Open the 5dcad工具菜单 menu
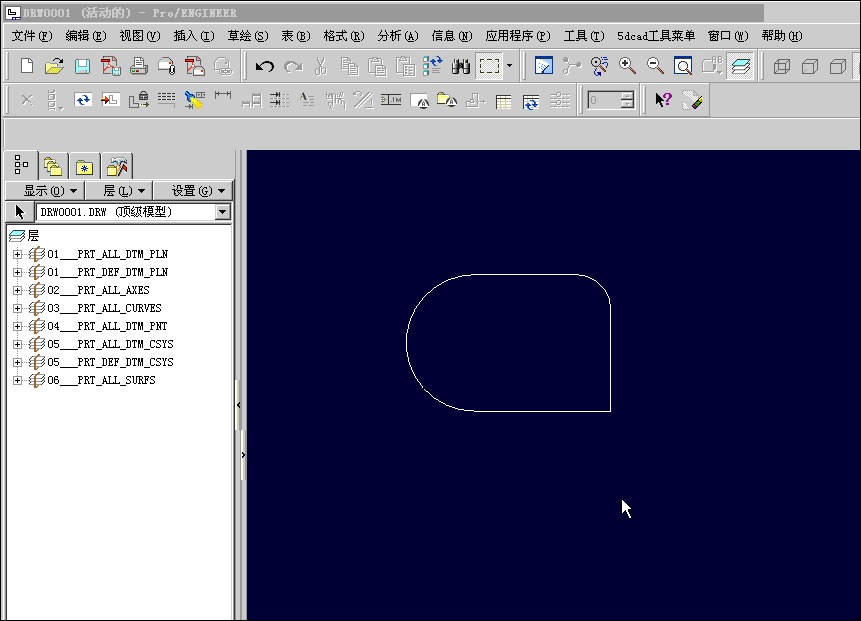This screenshot has width=861, height=621. click(x=656, y=36)
